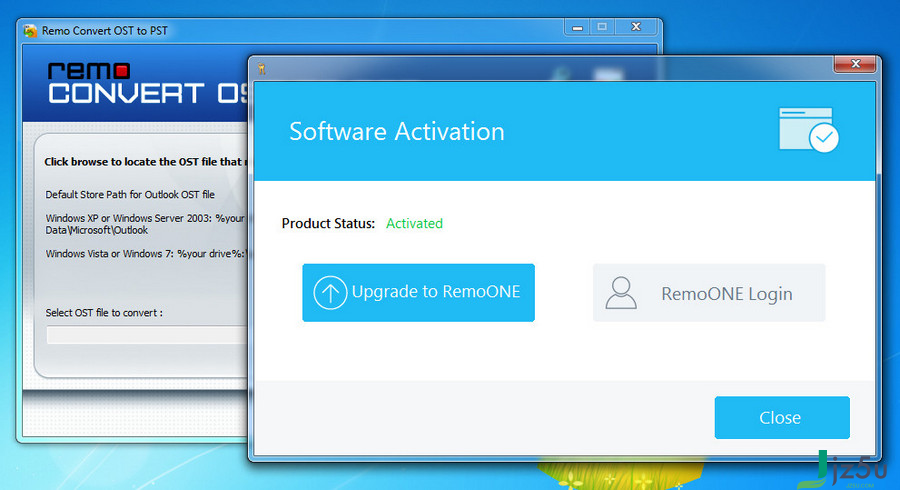Click the Default Store Path for Outlook text
Image resolution: width=900 pixels, height=490 pixels.
[130, 195]
